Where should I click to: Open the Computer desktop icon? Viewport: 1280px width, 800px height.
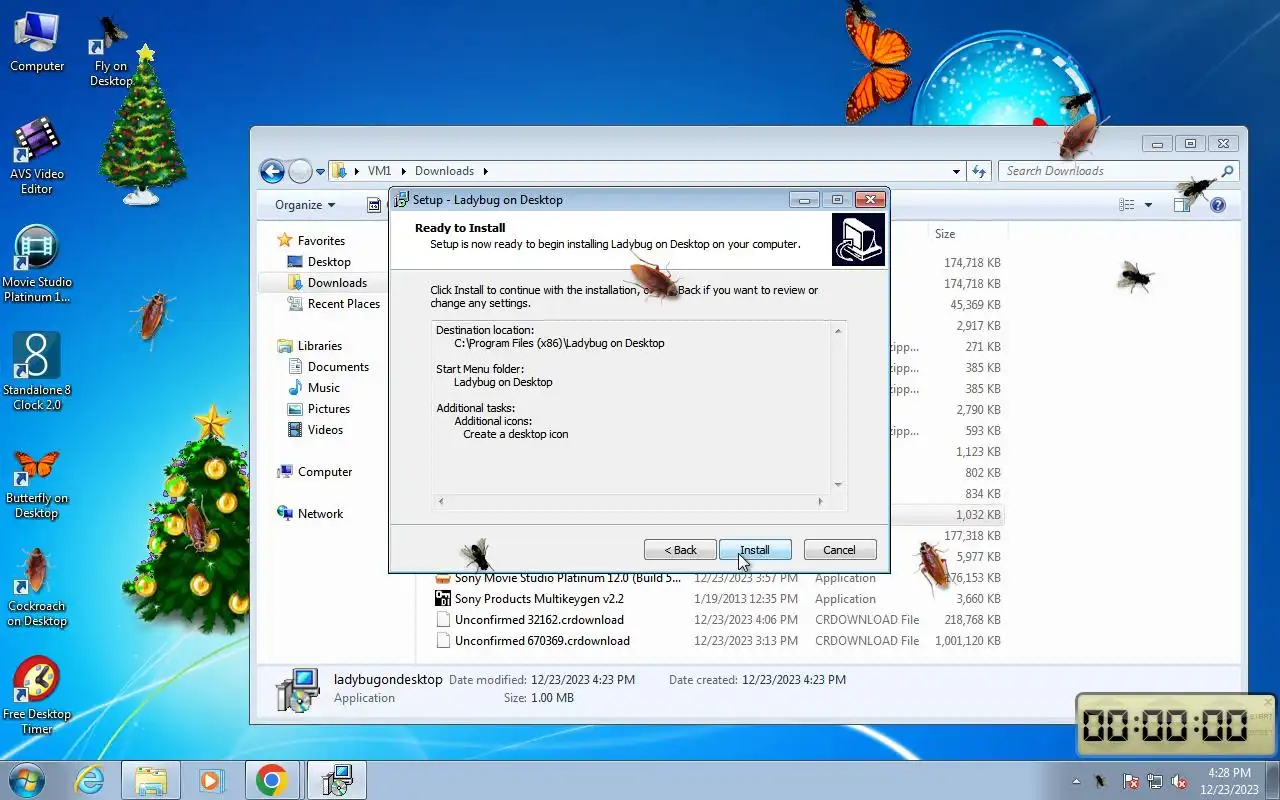(x=37, y=42)
